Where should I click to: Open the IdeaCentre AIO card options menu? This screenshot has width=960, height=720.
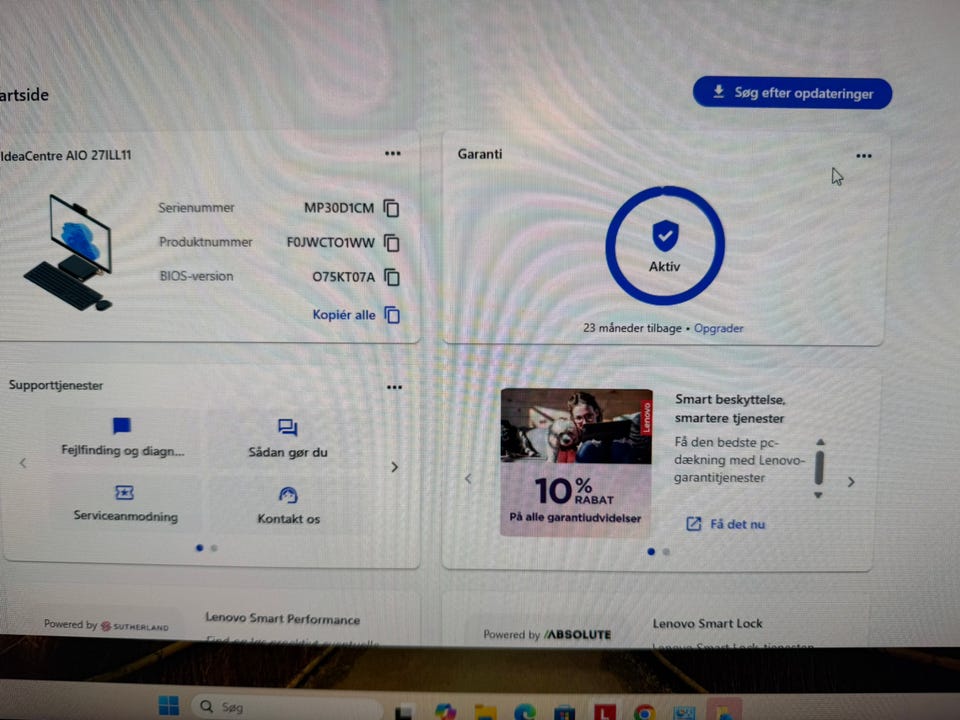click(392, 153)
